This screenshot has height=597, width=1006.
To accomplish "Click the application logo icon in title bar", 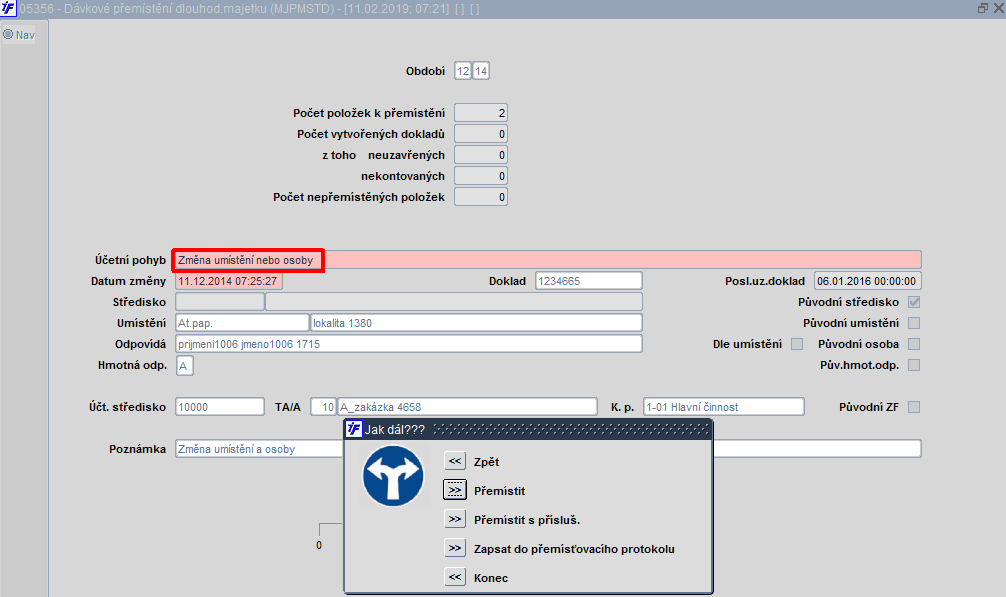I will point(8,8).
